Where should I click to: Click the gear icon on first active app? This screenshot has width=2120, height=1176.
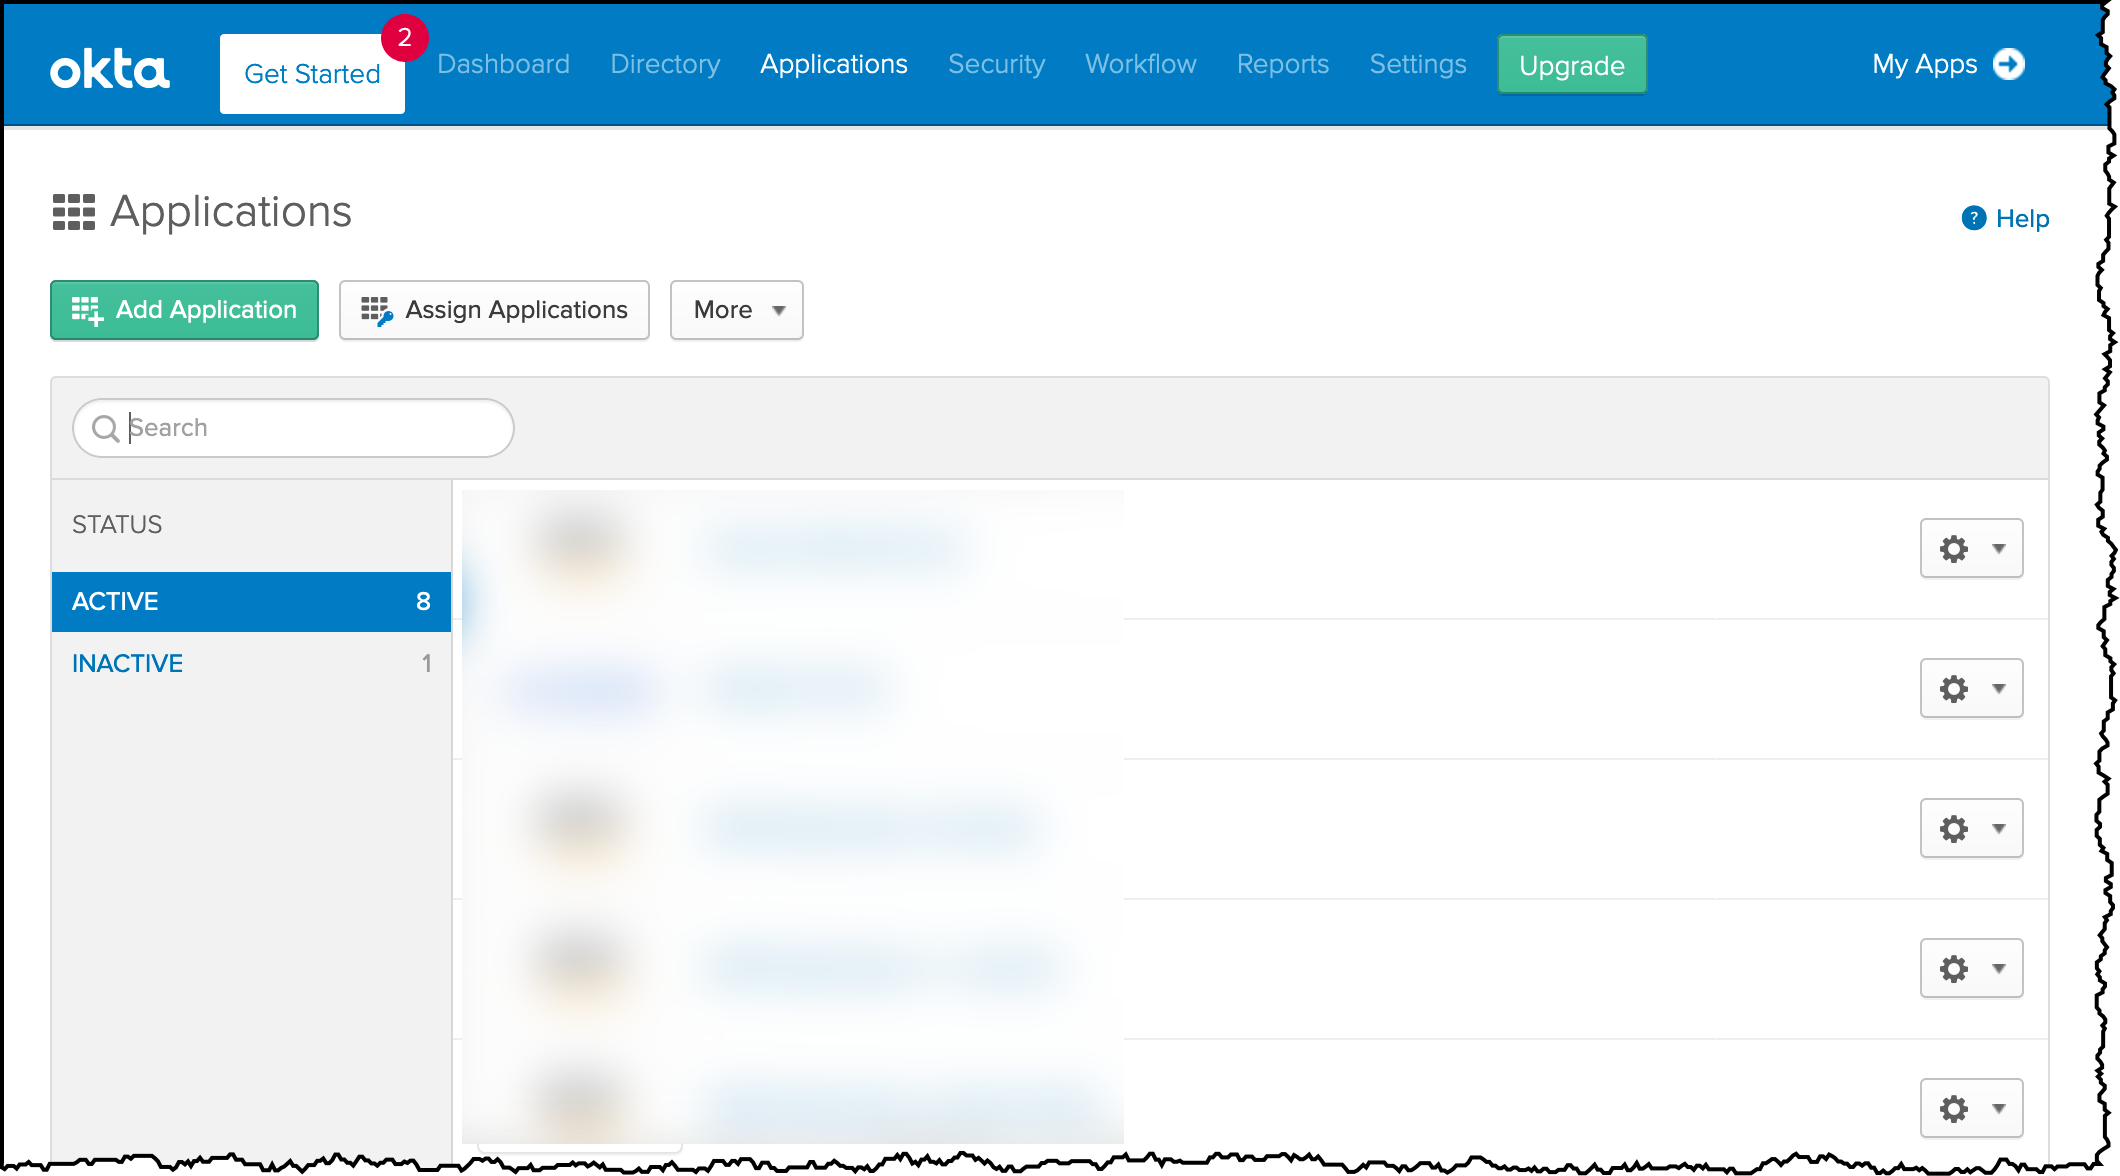coord(1953,547)
